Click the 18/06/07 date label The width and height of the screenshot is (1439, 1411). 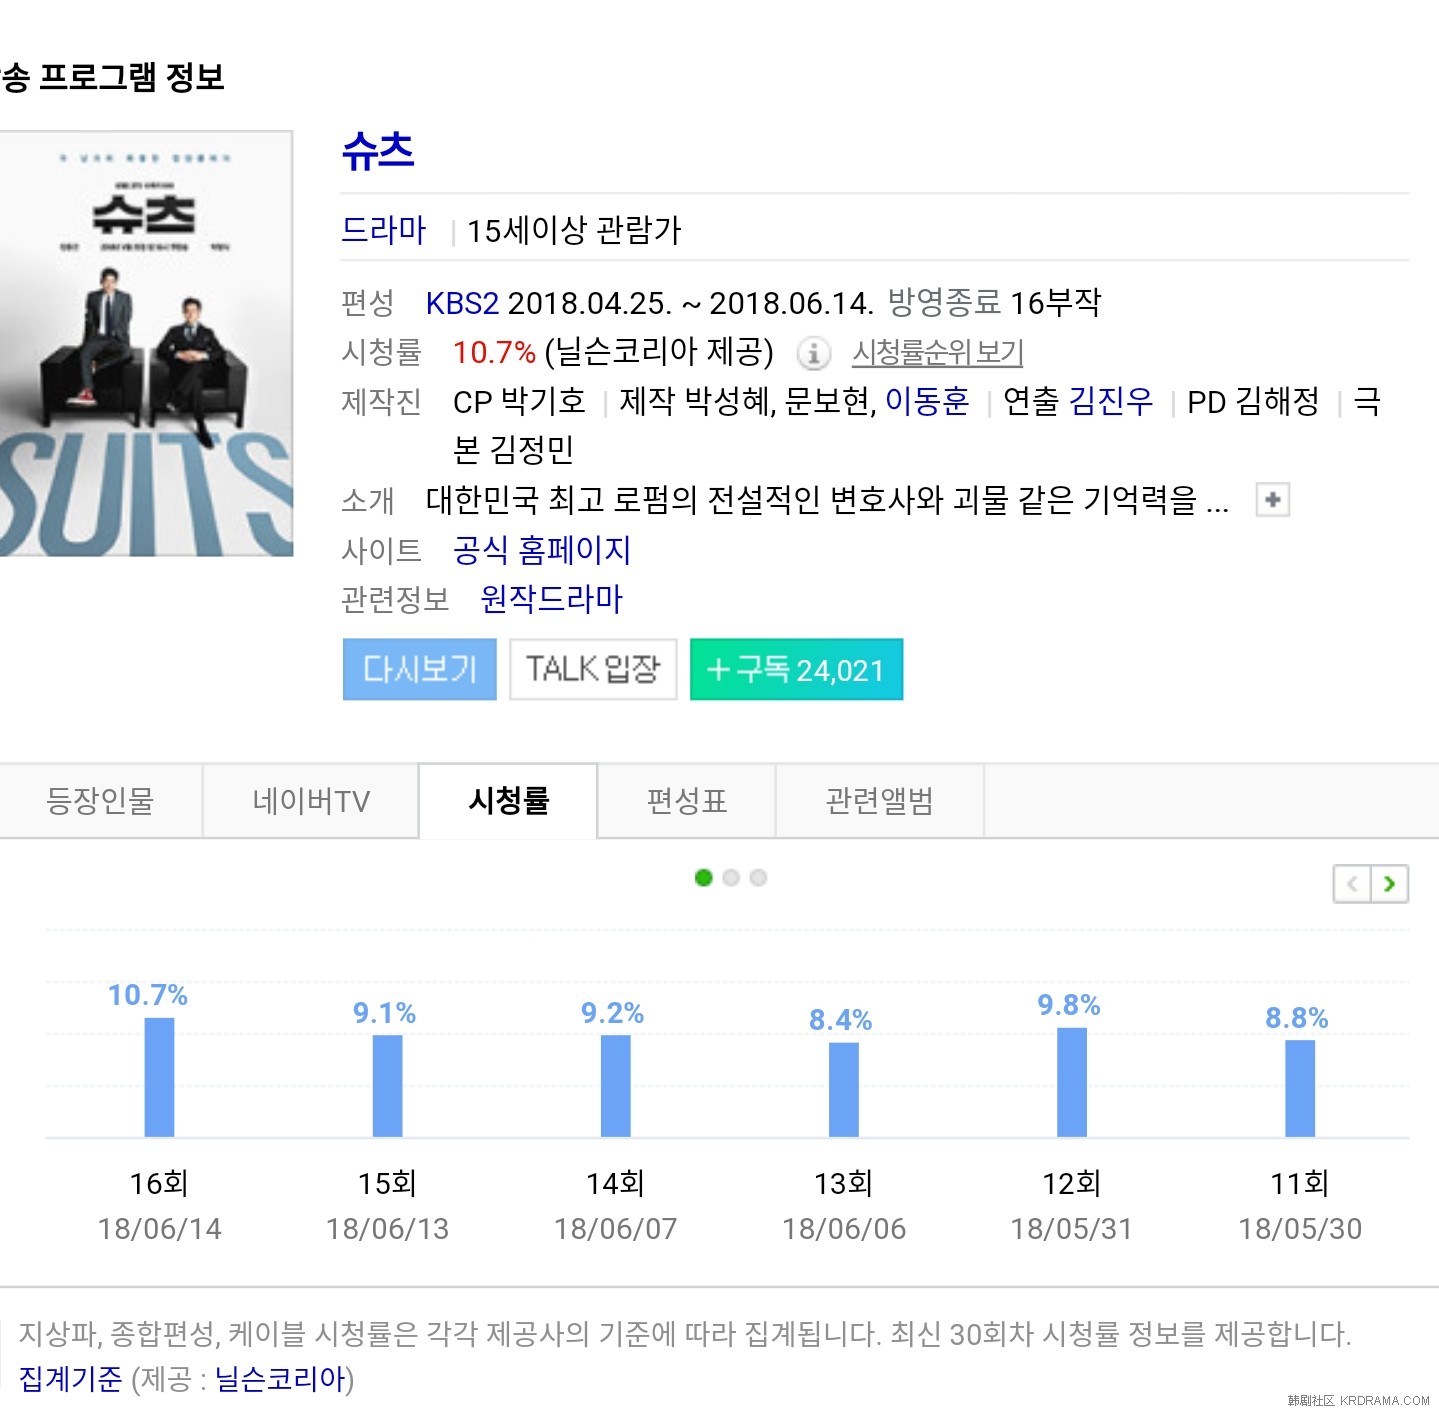click(616, 1229)
